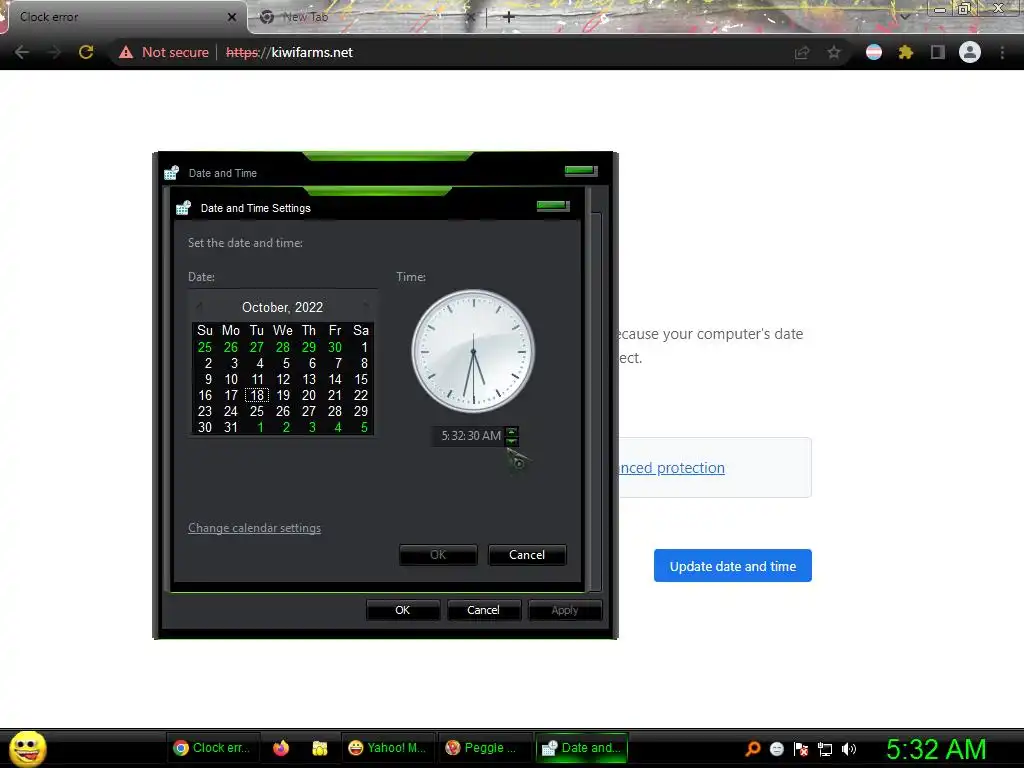Close the Clock error tab
Screen dimensions: 1024x768
click(232, 17)
